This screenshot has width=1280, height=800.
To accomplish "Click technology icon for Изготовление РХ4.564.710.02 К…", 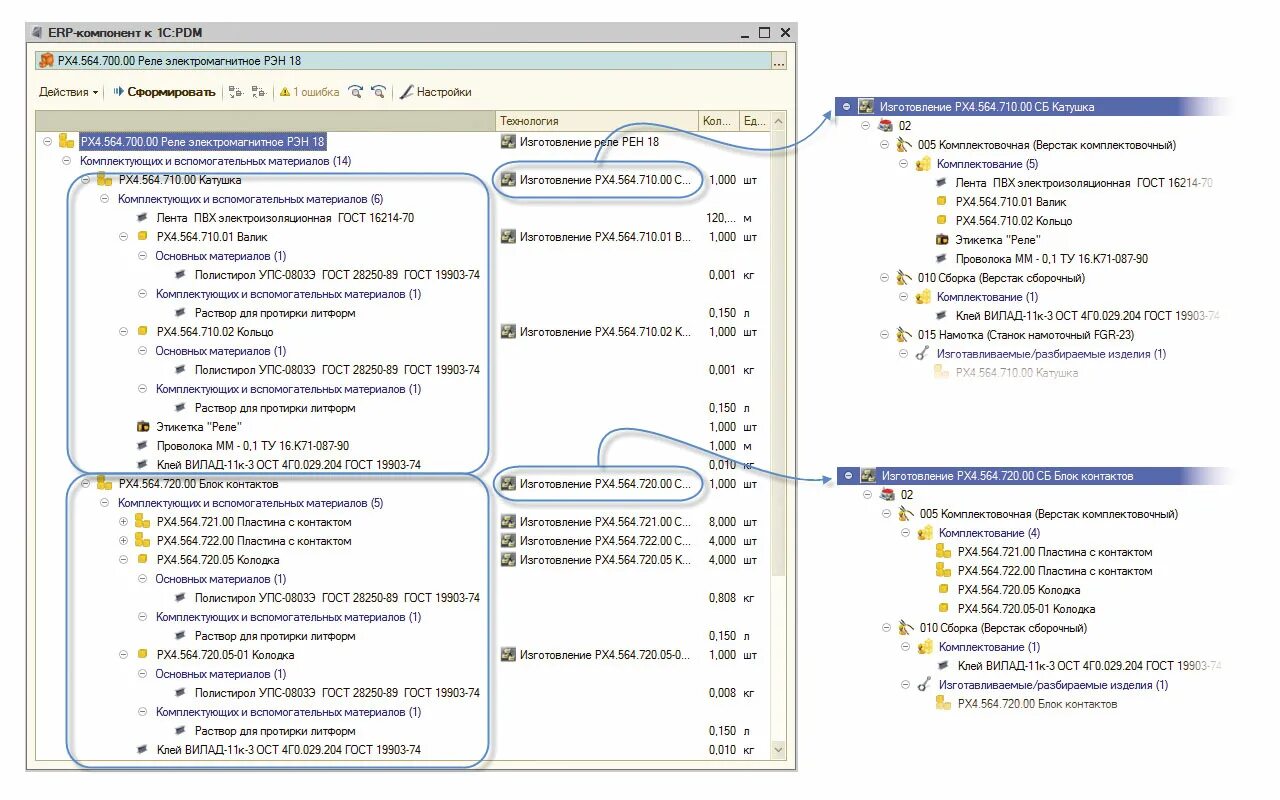I will tap(508, 332).
